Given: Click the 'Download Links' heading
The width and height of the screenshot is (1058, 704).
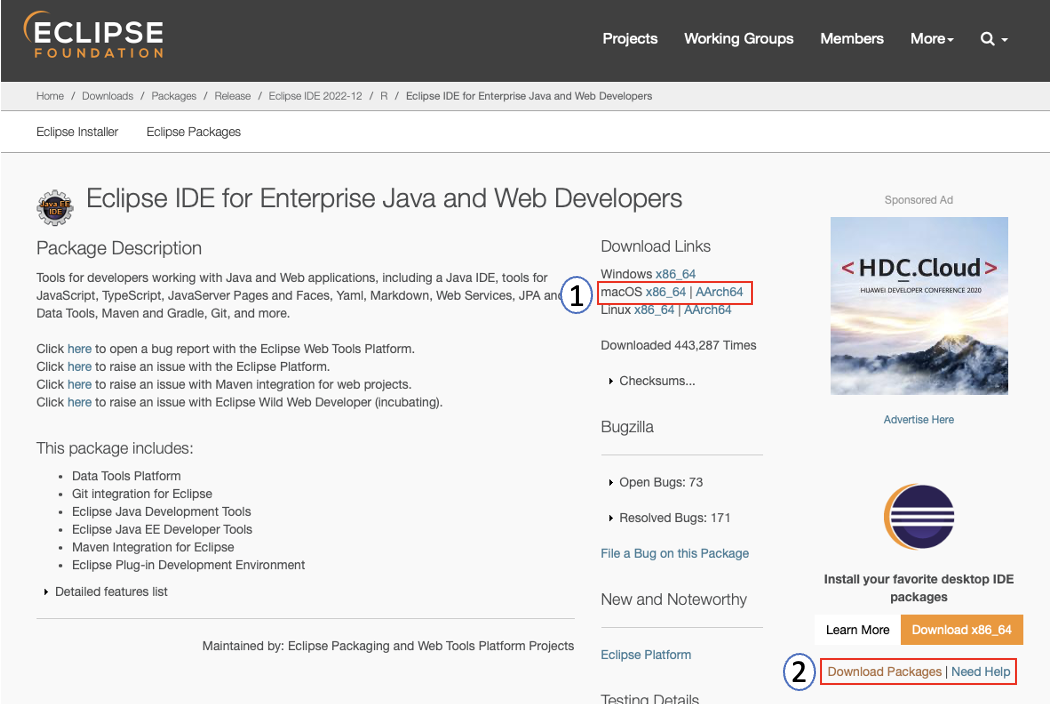Looking at the screenshot, I should (x=655, y=246).
